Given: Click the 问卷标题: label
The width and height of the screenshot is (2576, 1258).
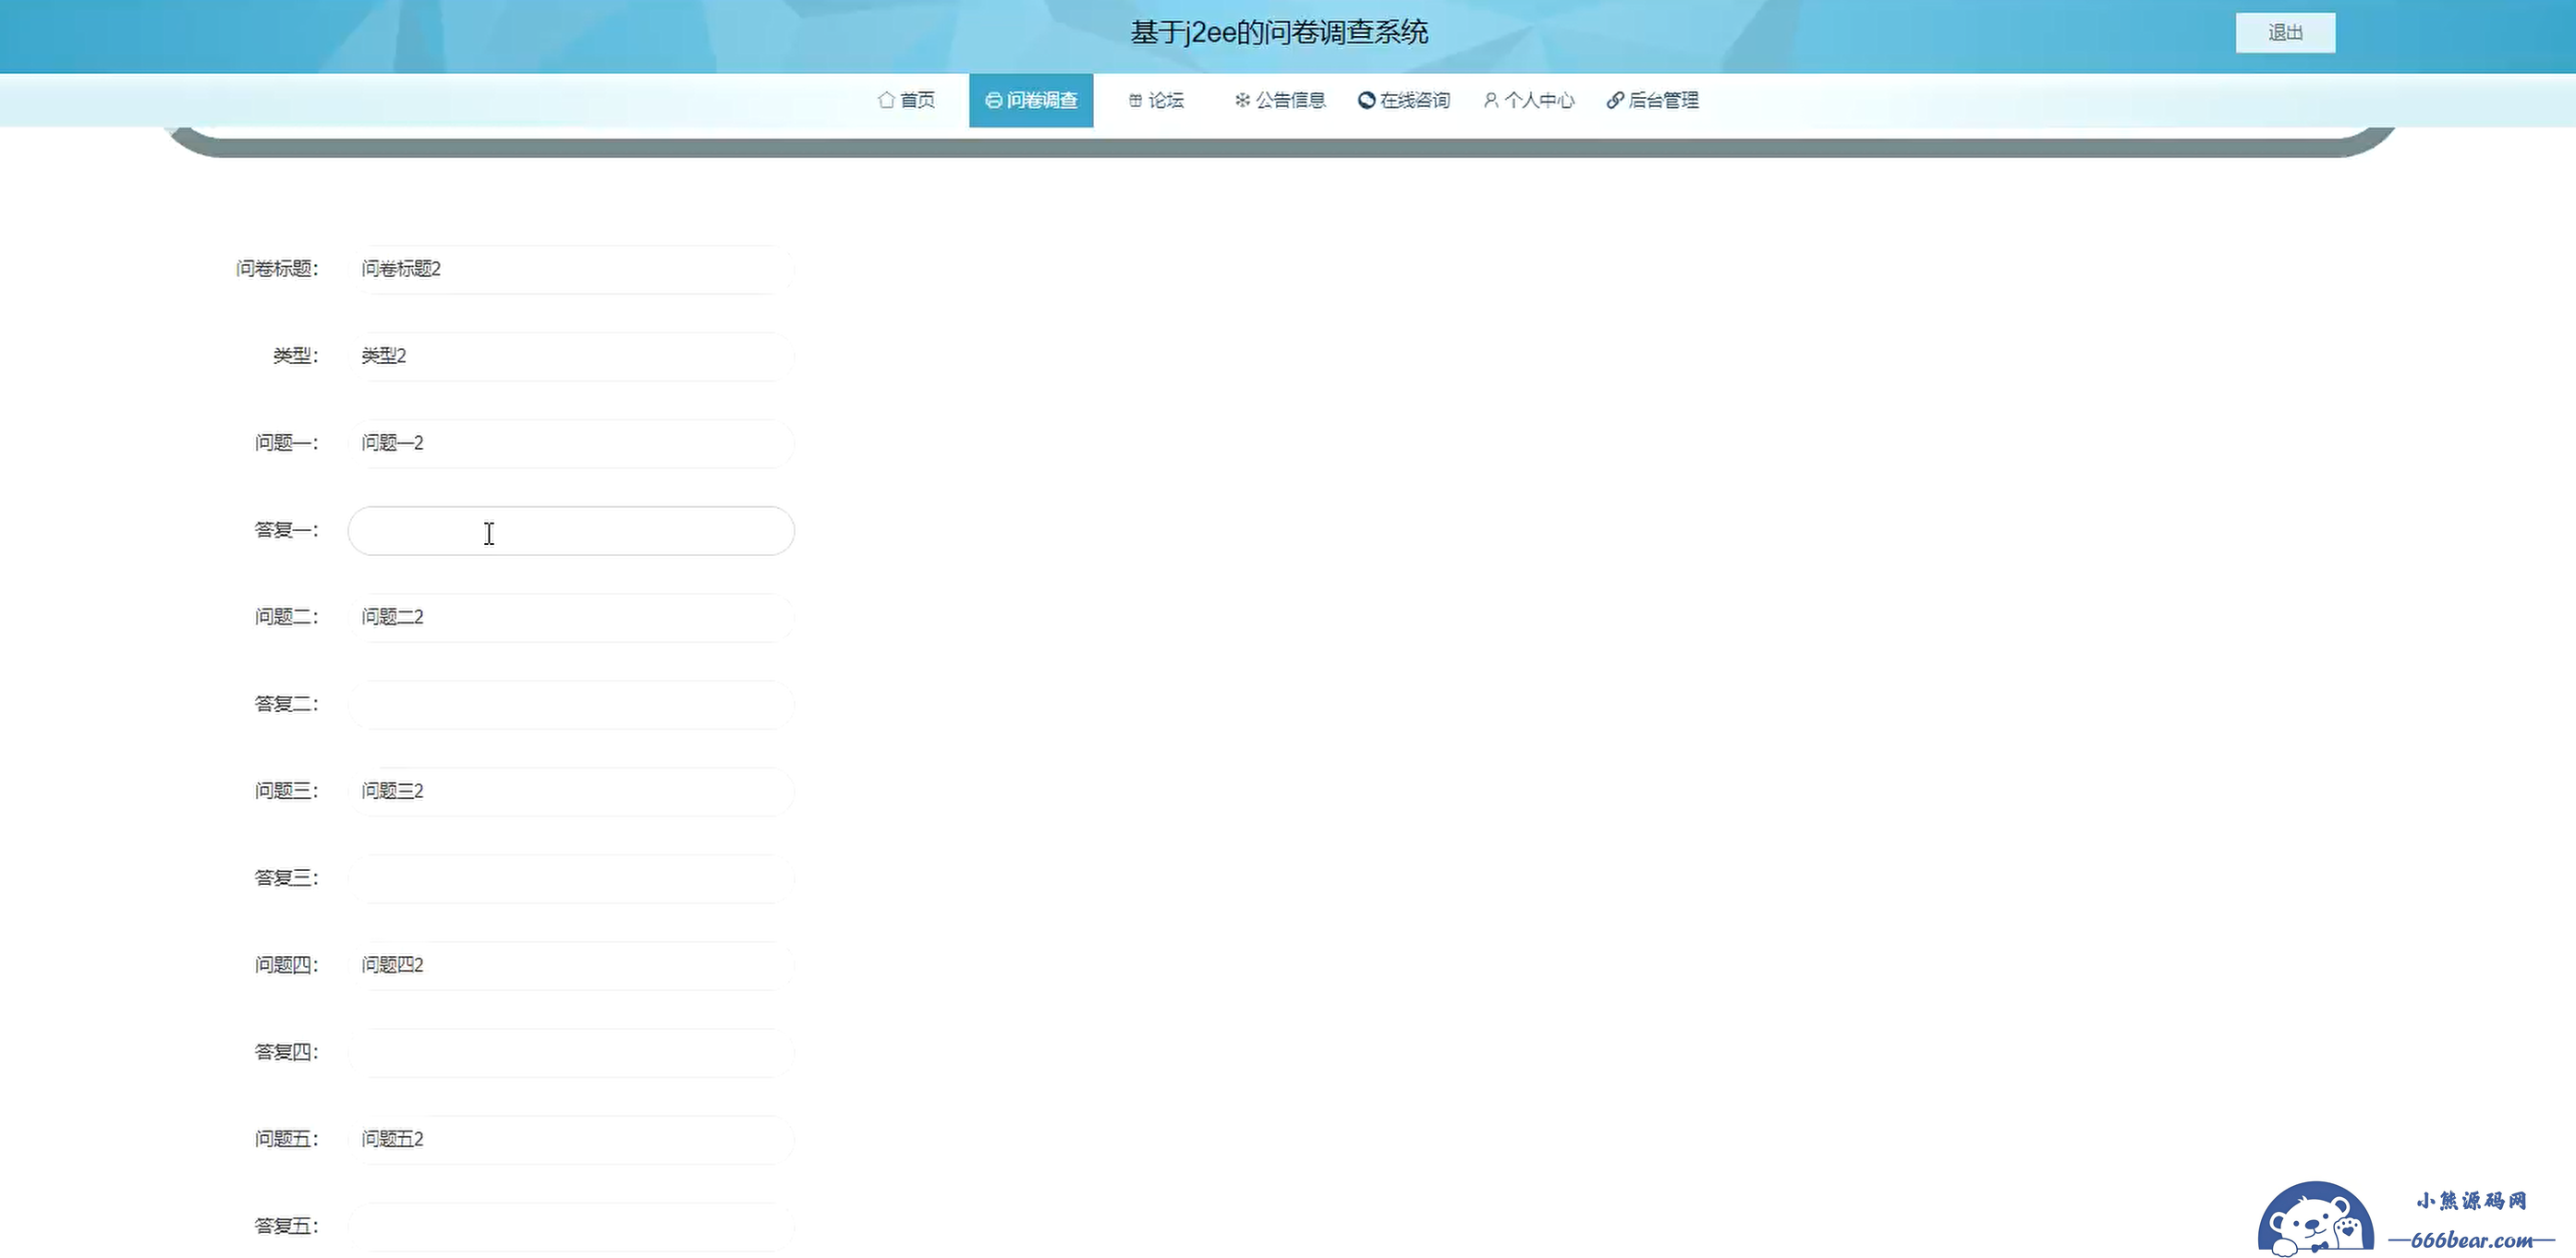Looking at the screenshot, I should pos(277,268).
